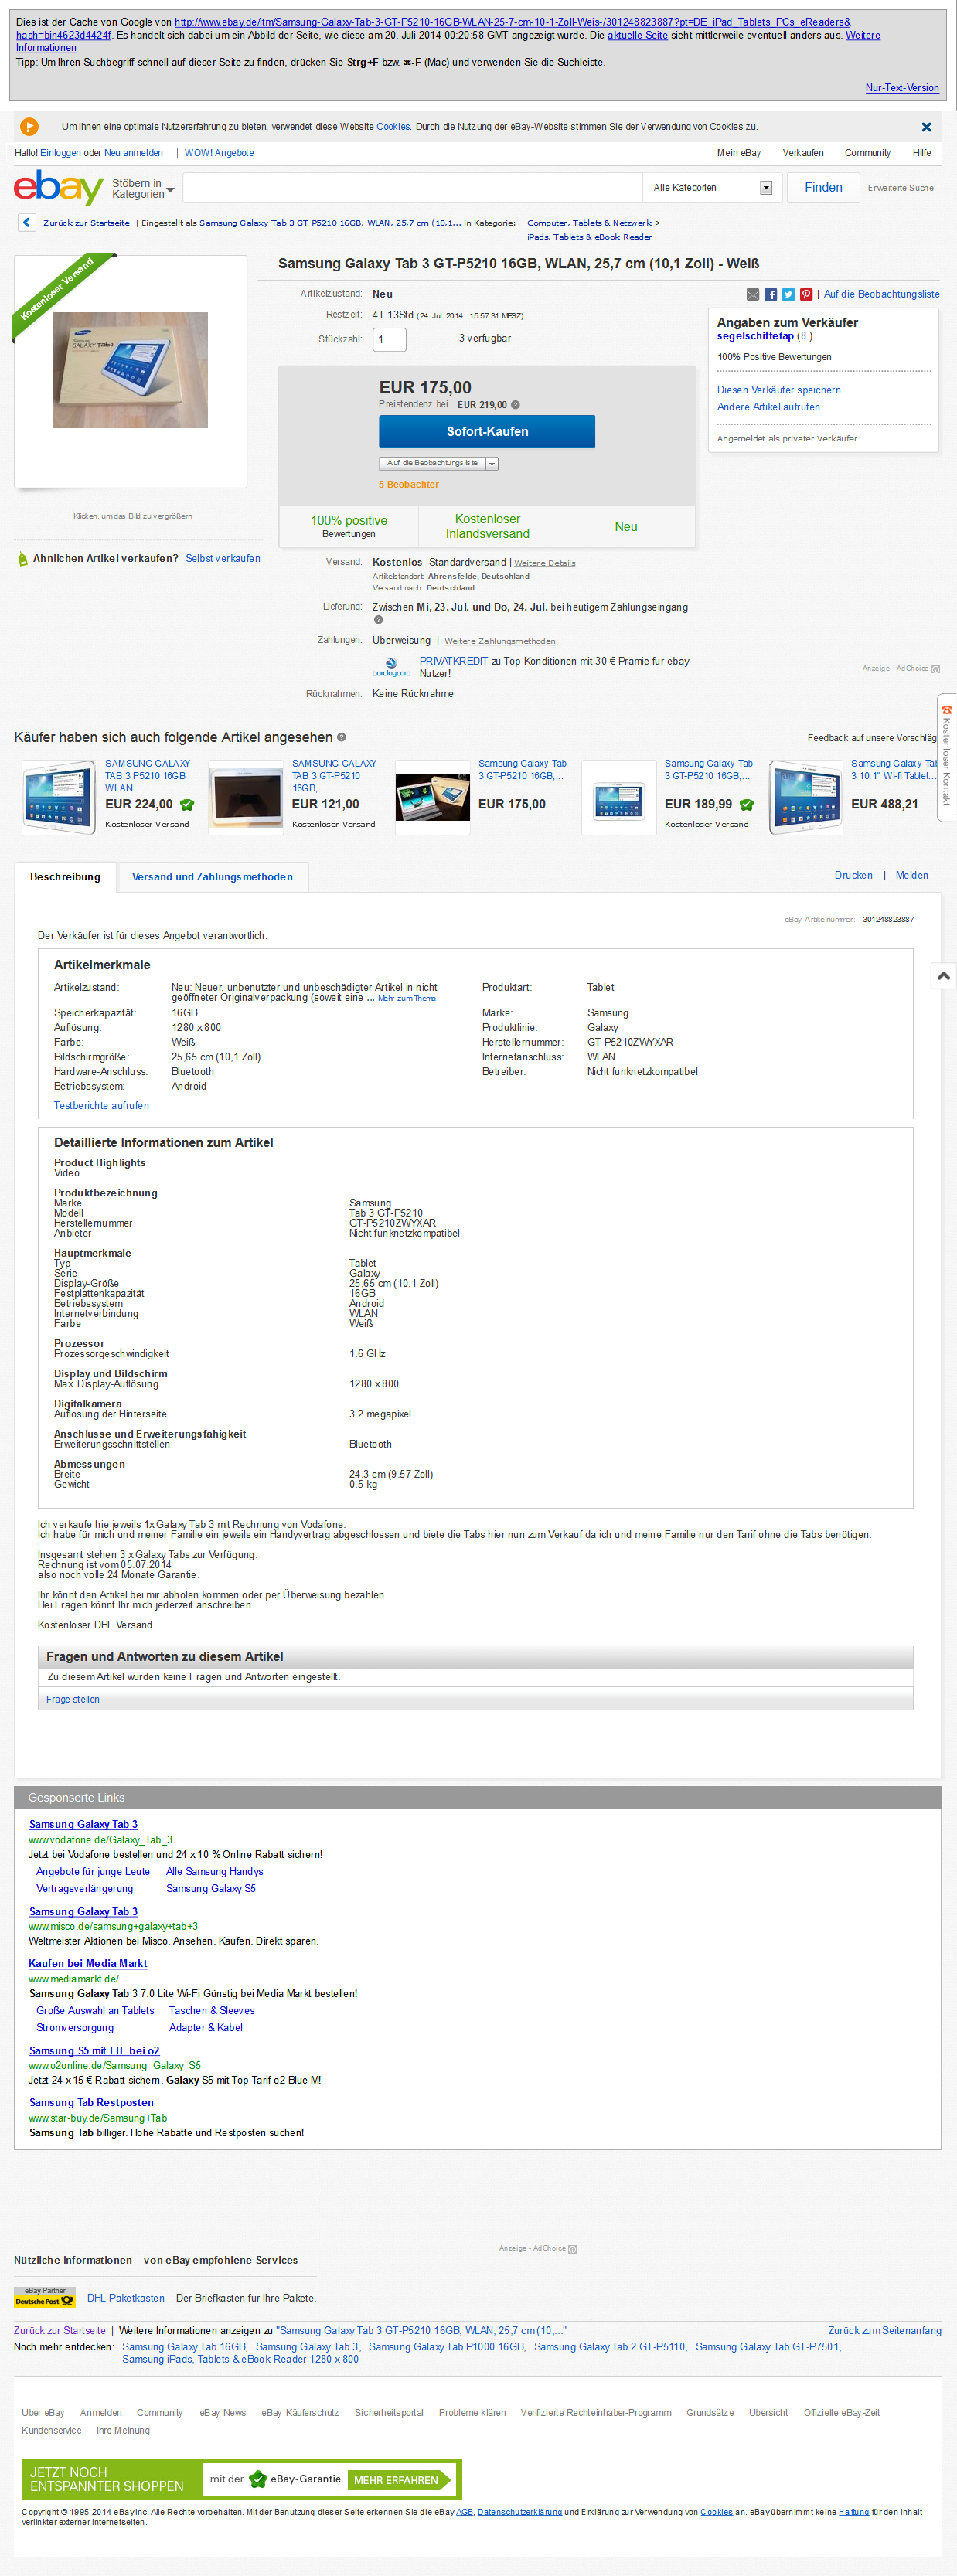
Task: Open the EUR 224,00 related item thumbnail
Action: [x=59, y=797]
